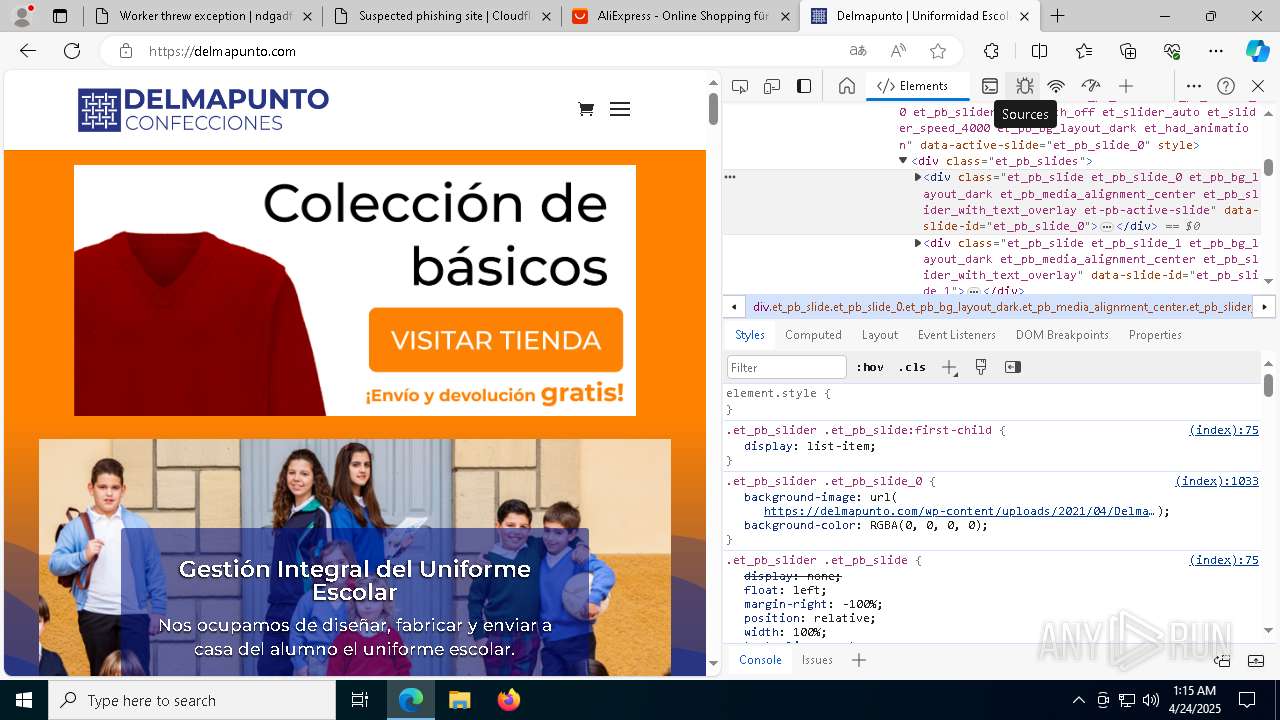1280x720 pixels.
Task: Open the Issues drawer tab
Action: tap(817, 660)
